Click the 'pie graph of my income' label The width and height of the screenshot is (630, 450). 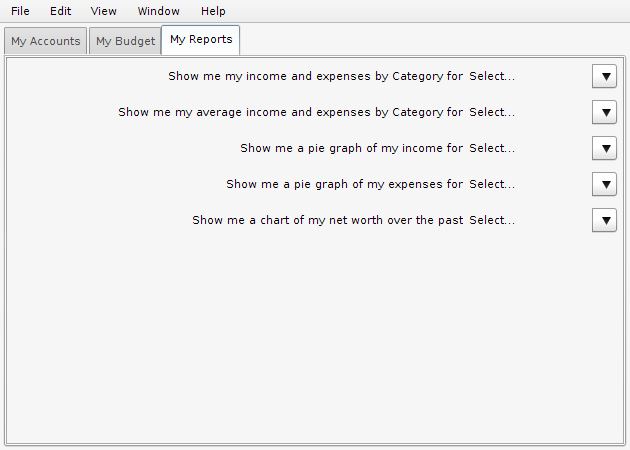click(351, 148)
